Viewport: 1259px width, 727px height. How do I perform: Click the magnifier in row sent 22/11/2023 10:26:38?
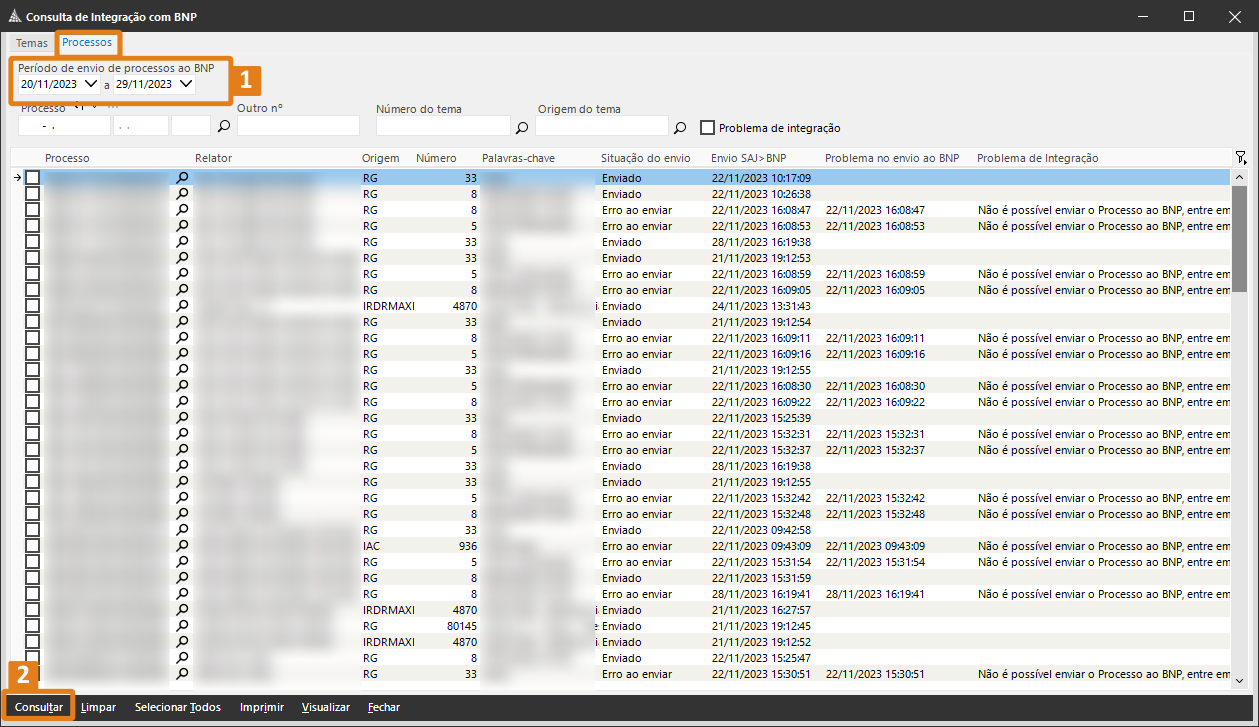(182, 193)
